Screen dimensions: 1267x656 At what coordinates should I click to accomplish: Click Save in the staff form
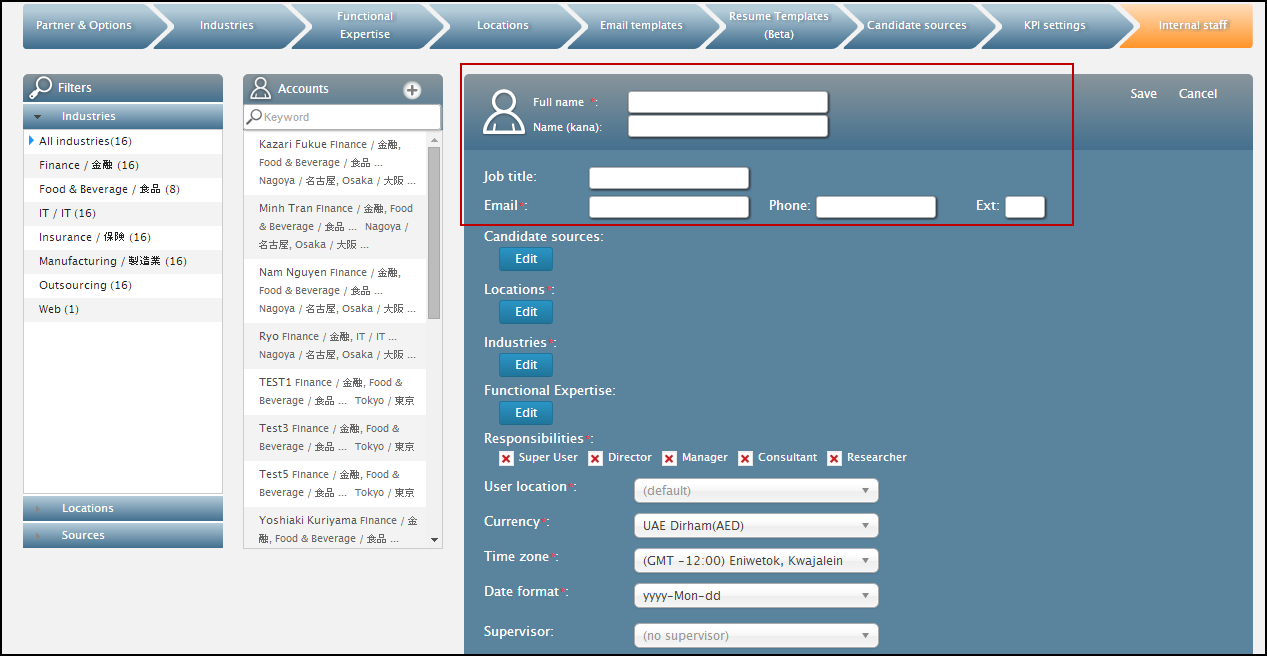pos(1143,94)
